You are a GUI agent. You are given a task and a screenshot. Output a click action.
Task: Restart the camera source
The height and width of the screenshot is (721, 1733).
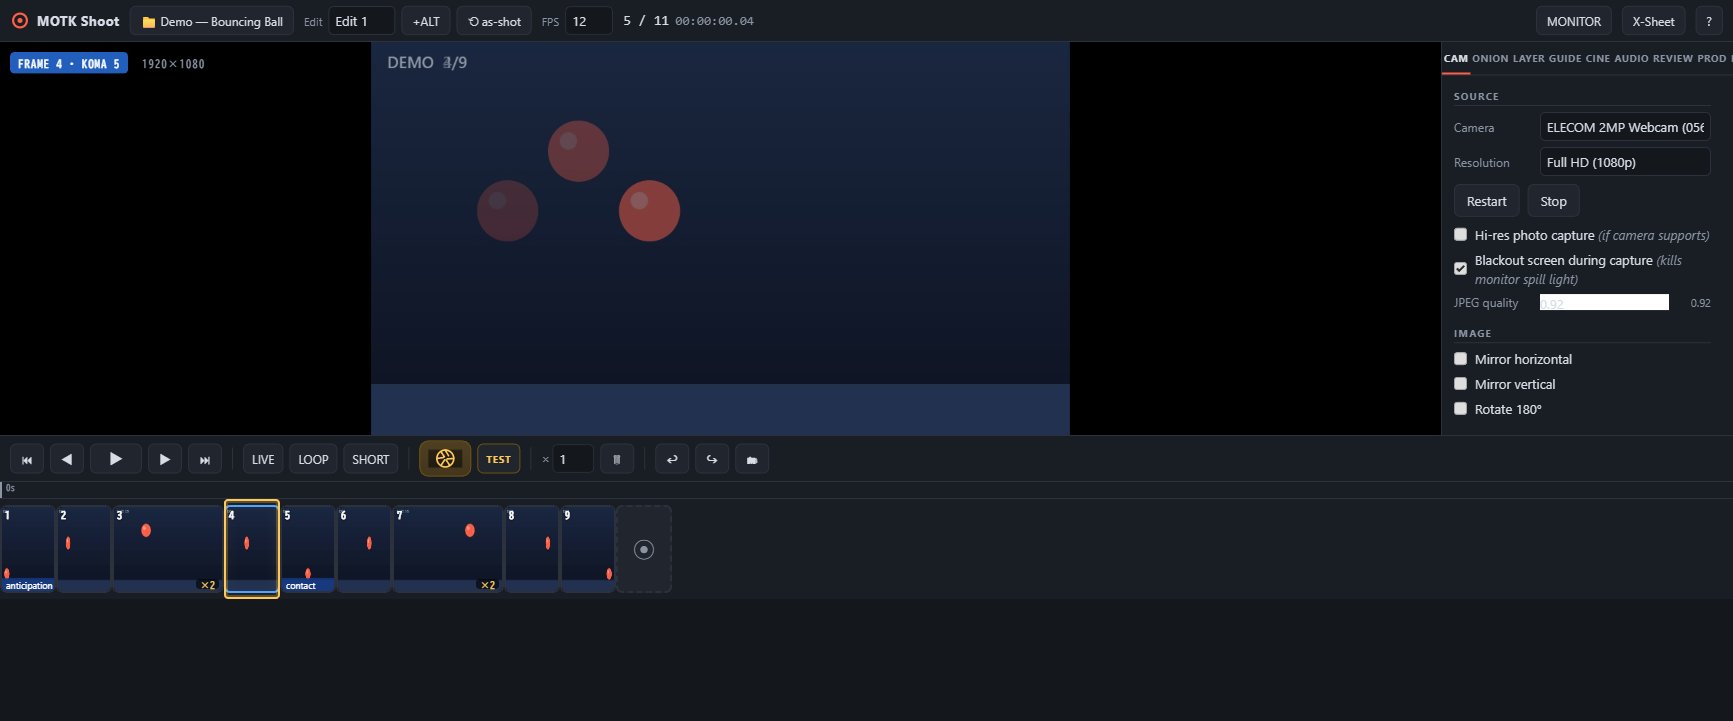click(x=1486, y=201)
